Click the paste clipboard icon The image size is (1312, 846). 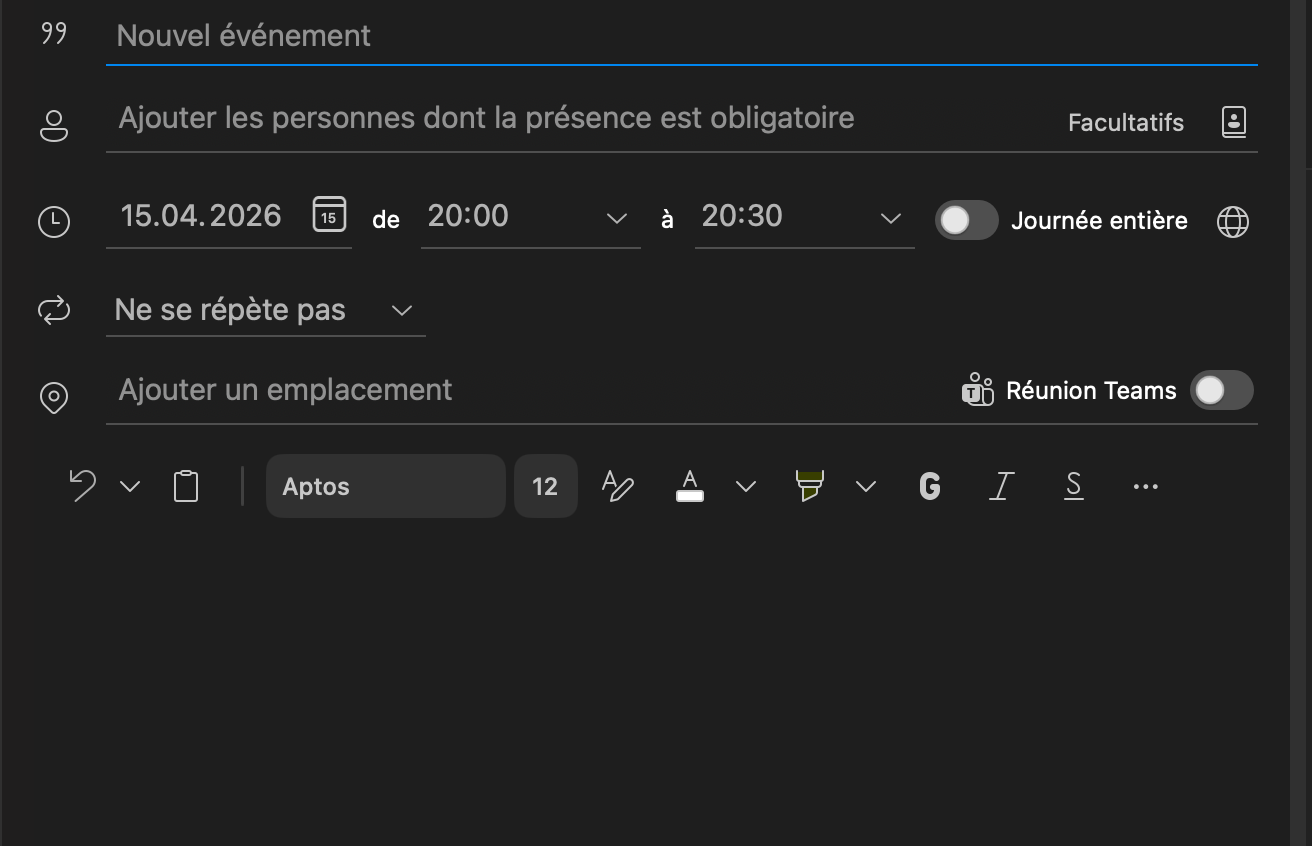click(x=186, y=486)
